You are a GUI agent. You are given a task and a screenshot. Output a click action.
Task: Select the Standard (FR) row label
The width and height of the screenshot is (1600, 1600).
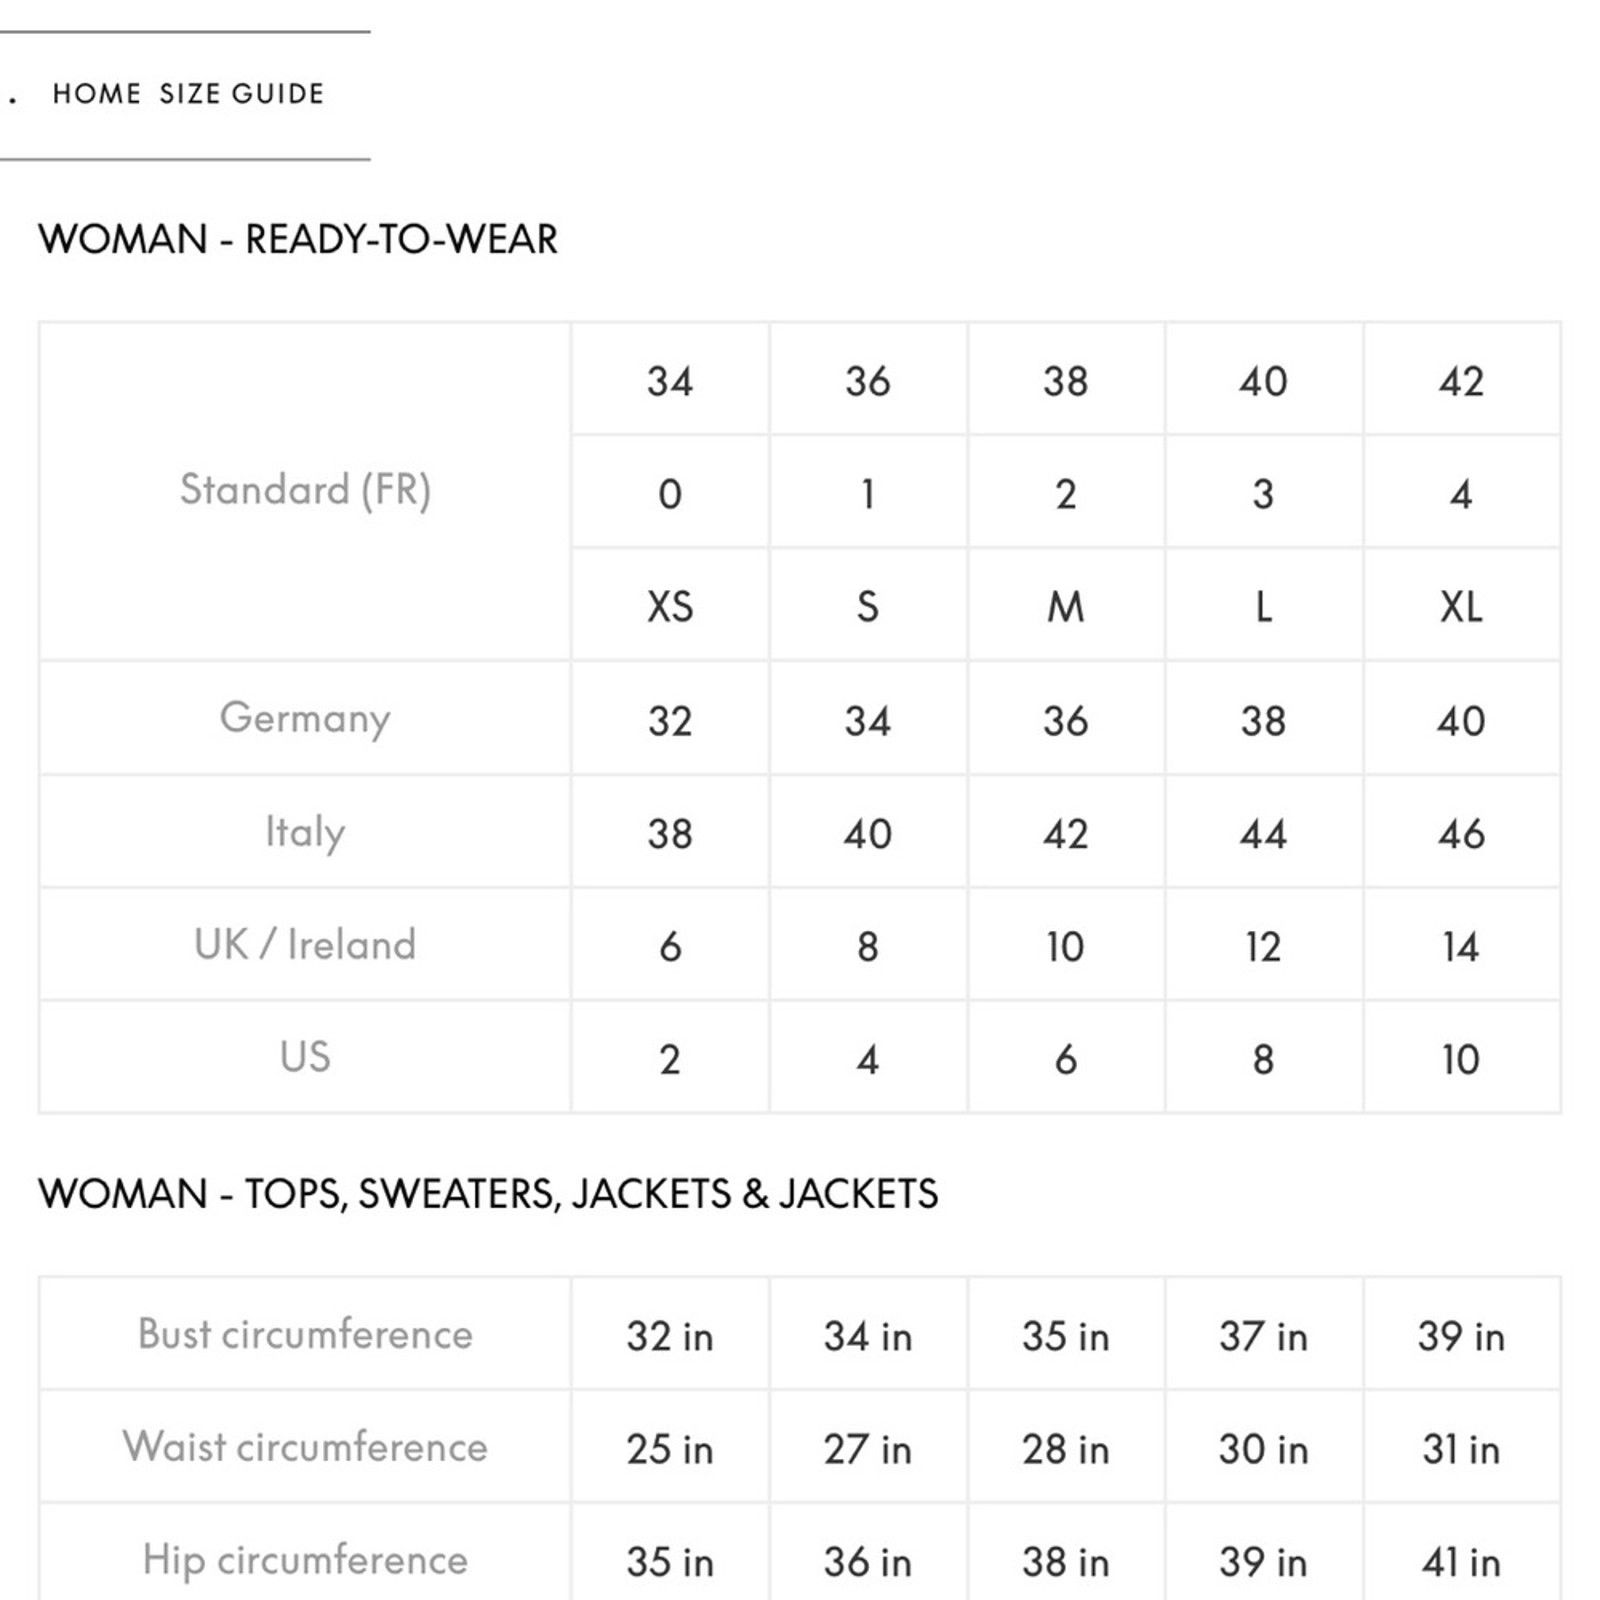[305, 490]
